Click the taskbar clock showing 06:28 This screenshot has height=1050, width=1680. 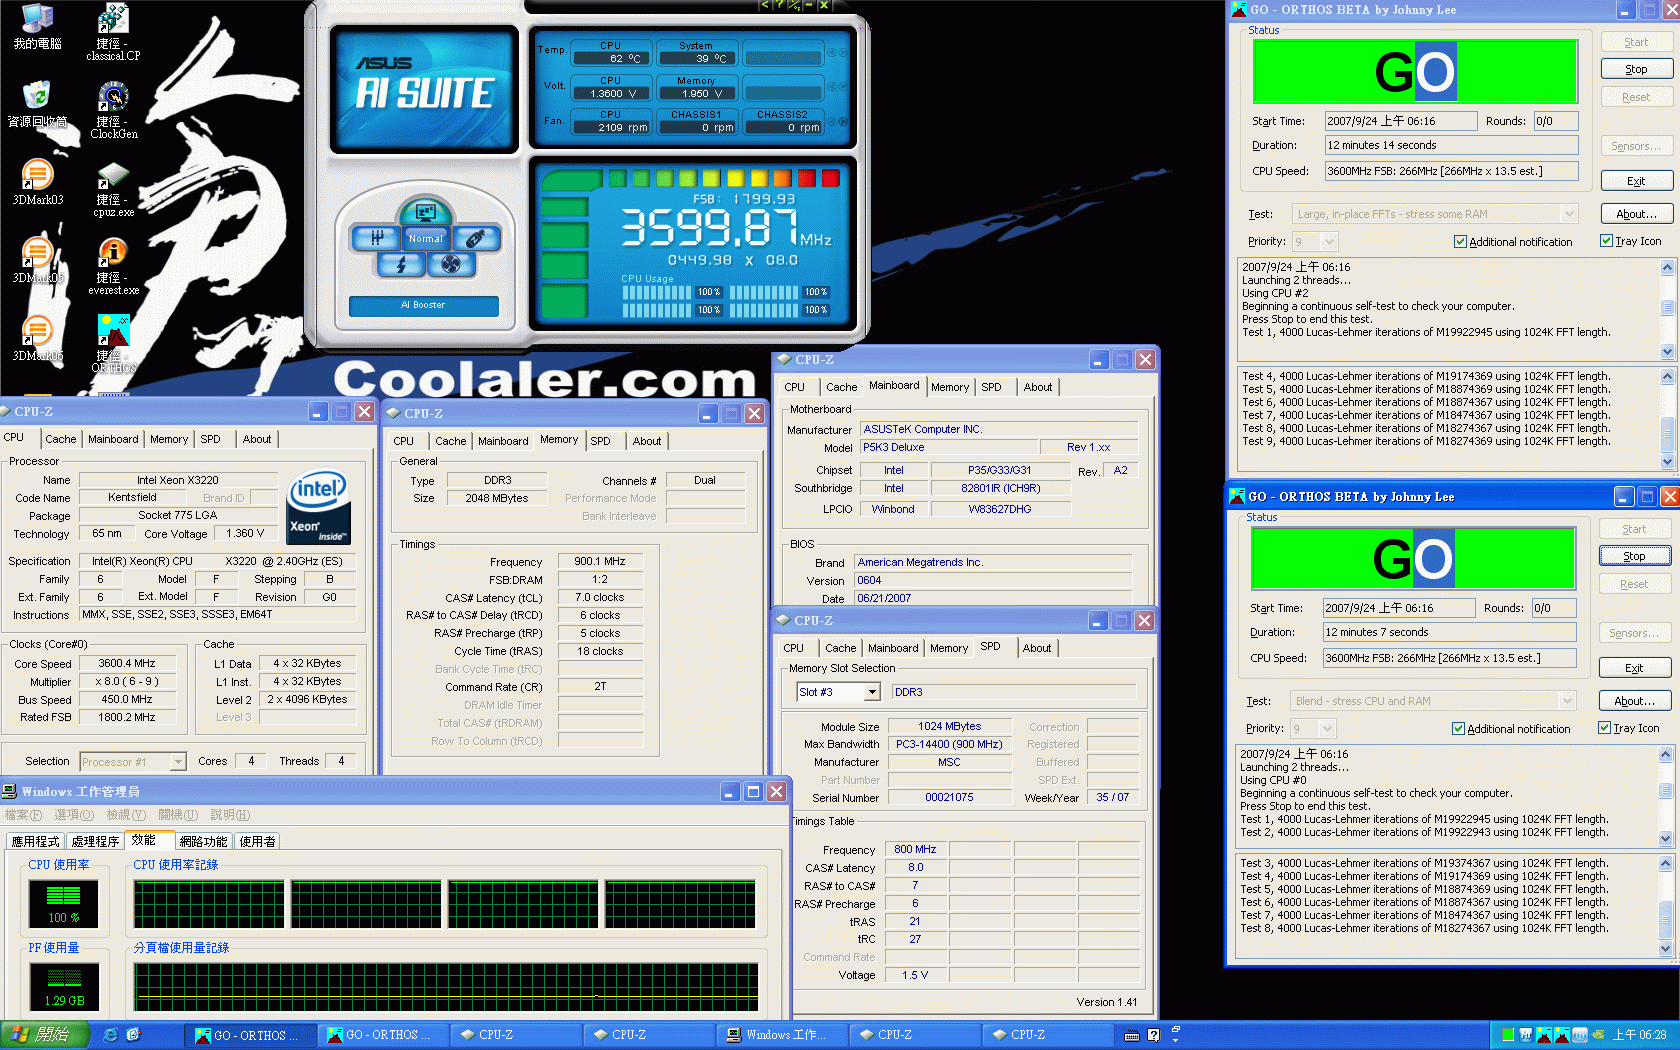(x=1639, y=1035)
